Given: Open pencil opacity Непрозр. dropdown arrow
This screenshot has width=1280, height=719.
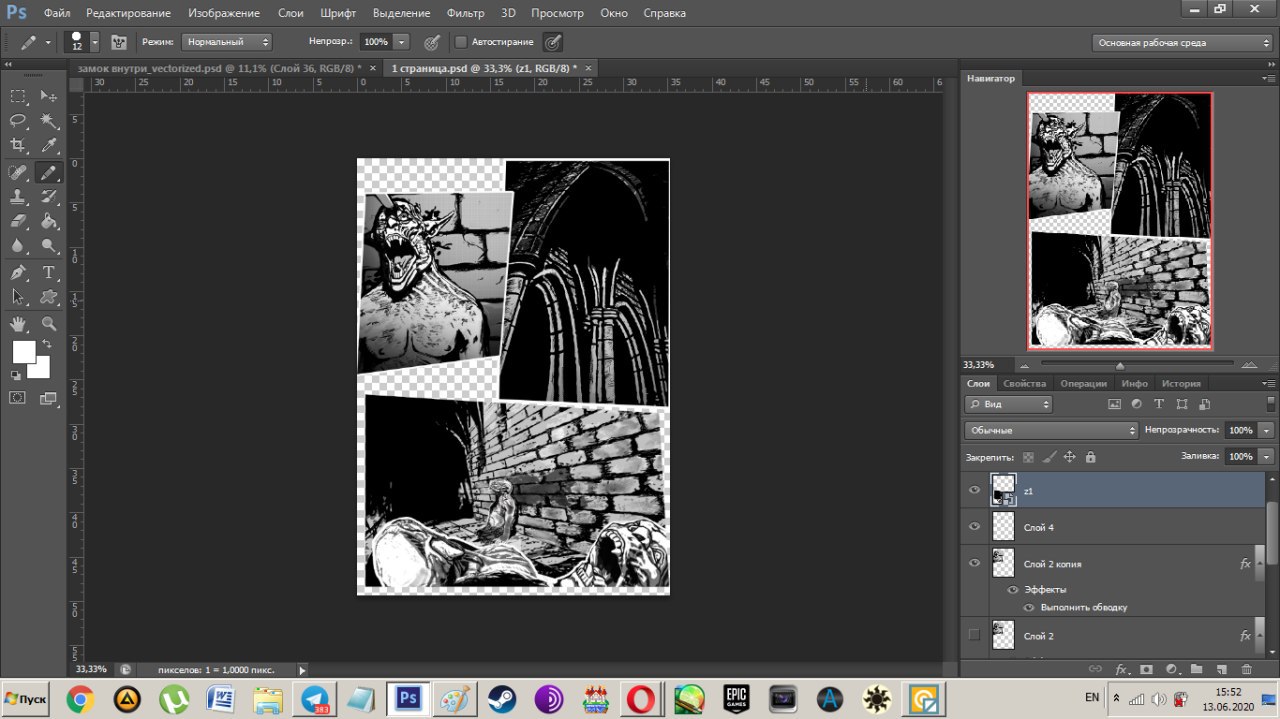Looking at the screenshot, I should coord(401,42).
